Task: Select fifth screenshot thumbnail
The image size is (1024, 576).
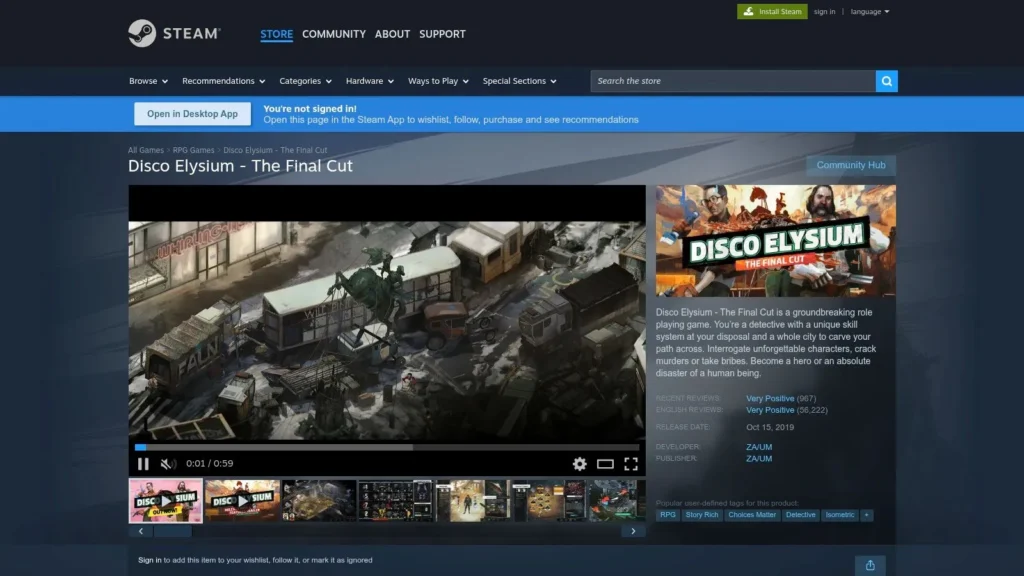Action: point(472,501)
